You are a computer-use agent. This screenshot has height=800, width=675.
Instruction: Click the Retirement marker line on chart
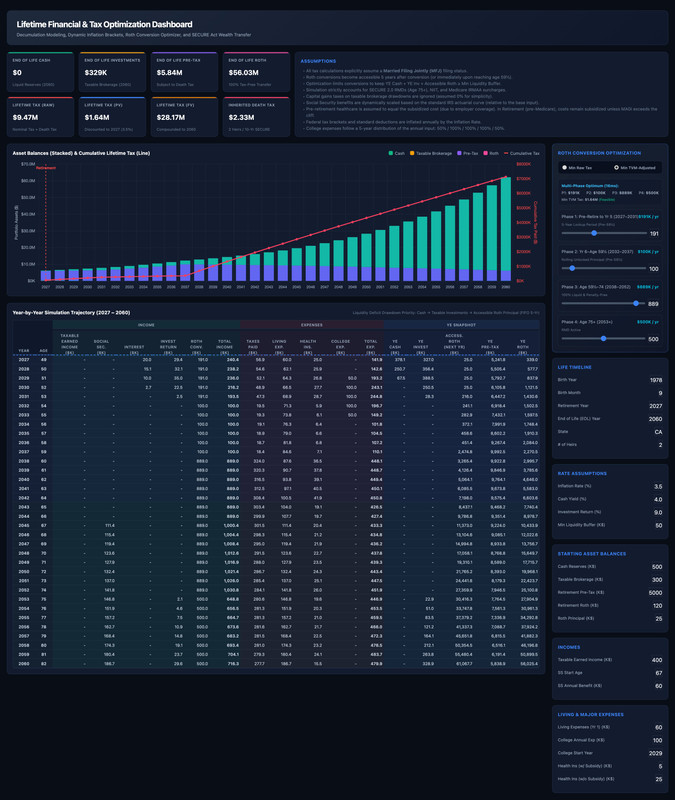46,224
